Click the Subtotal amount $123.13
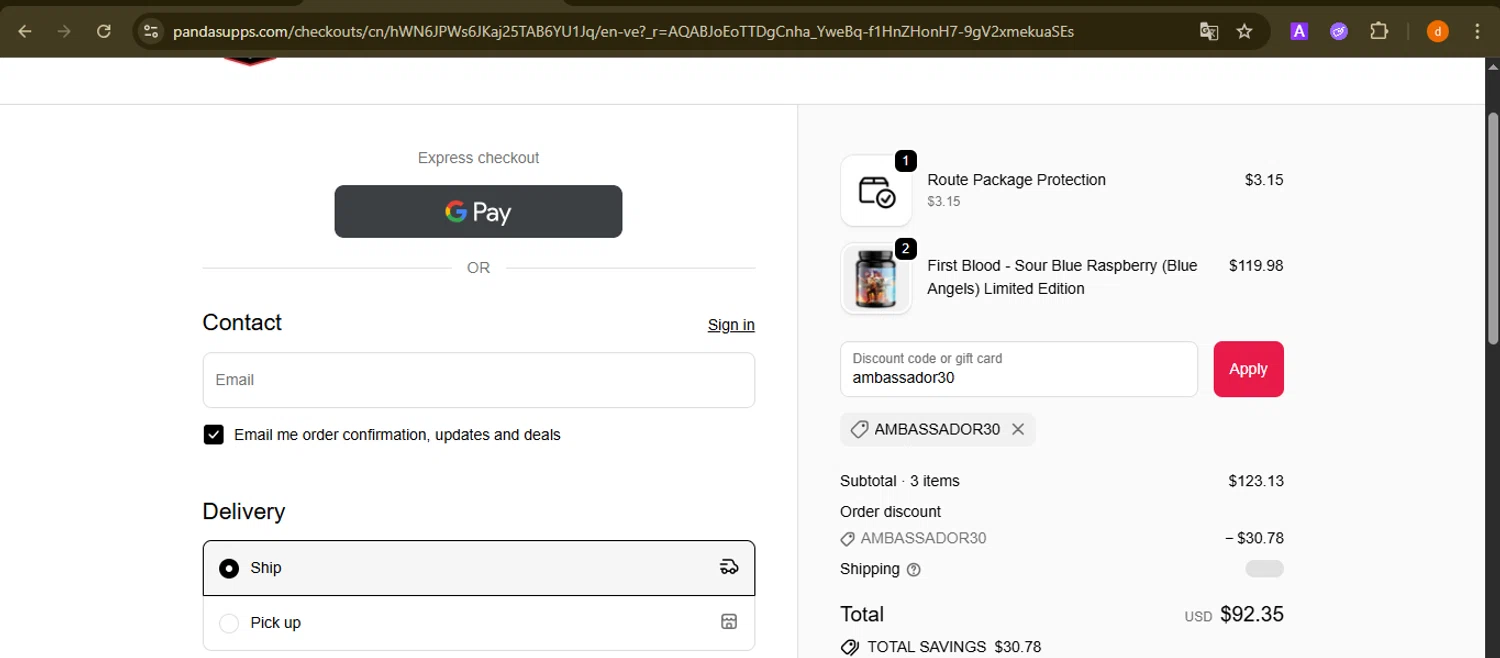Screen dimensions: 1500x658 [x=1256, y=481]
